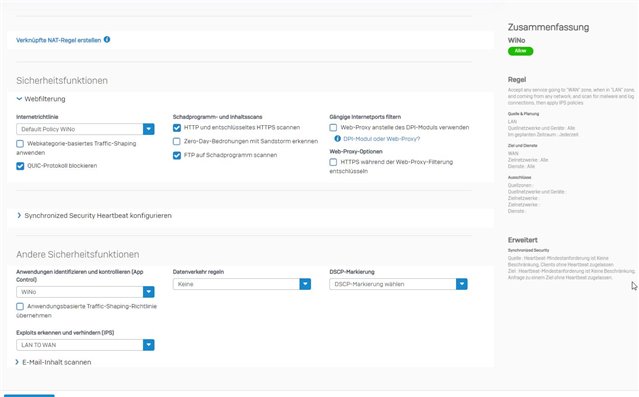Click the Gängige Internetports filtern label
Screen dimensions: 639x397
[365, 117]
